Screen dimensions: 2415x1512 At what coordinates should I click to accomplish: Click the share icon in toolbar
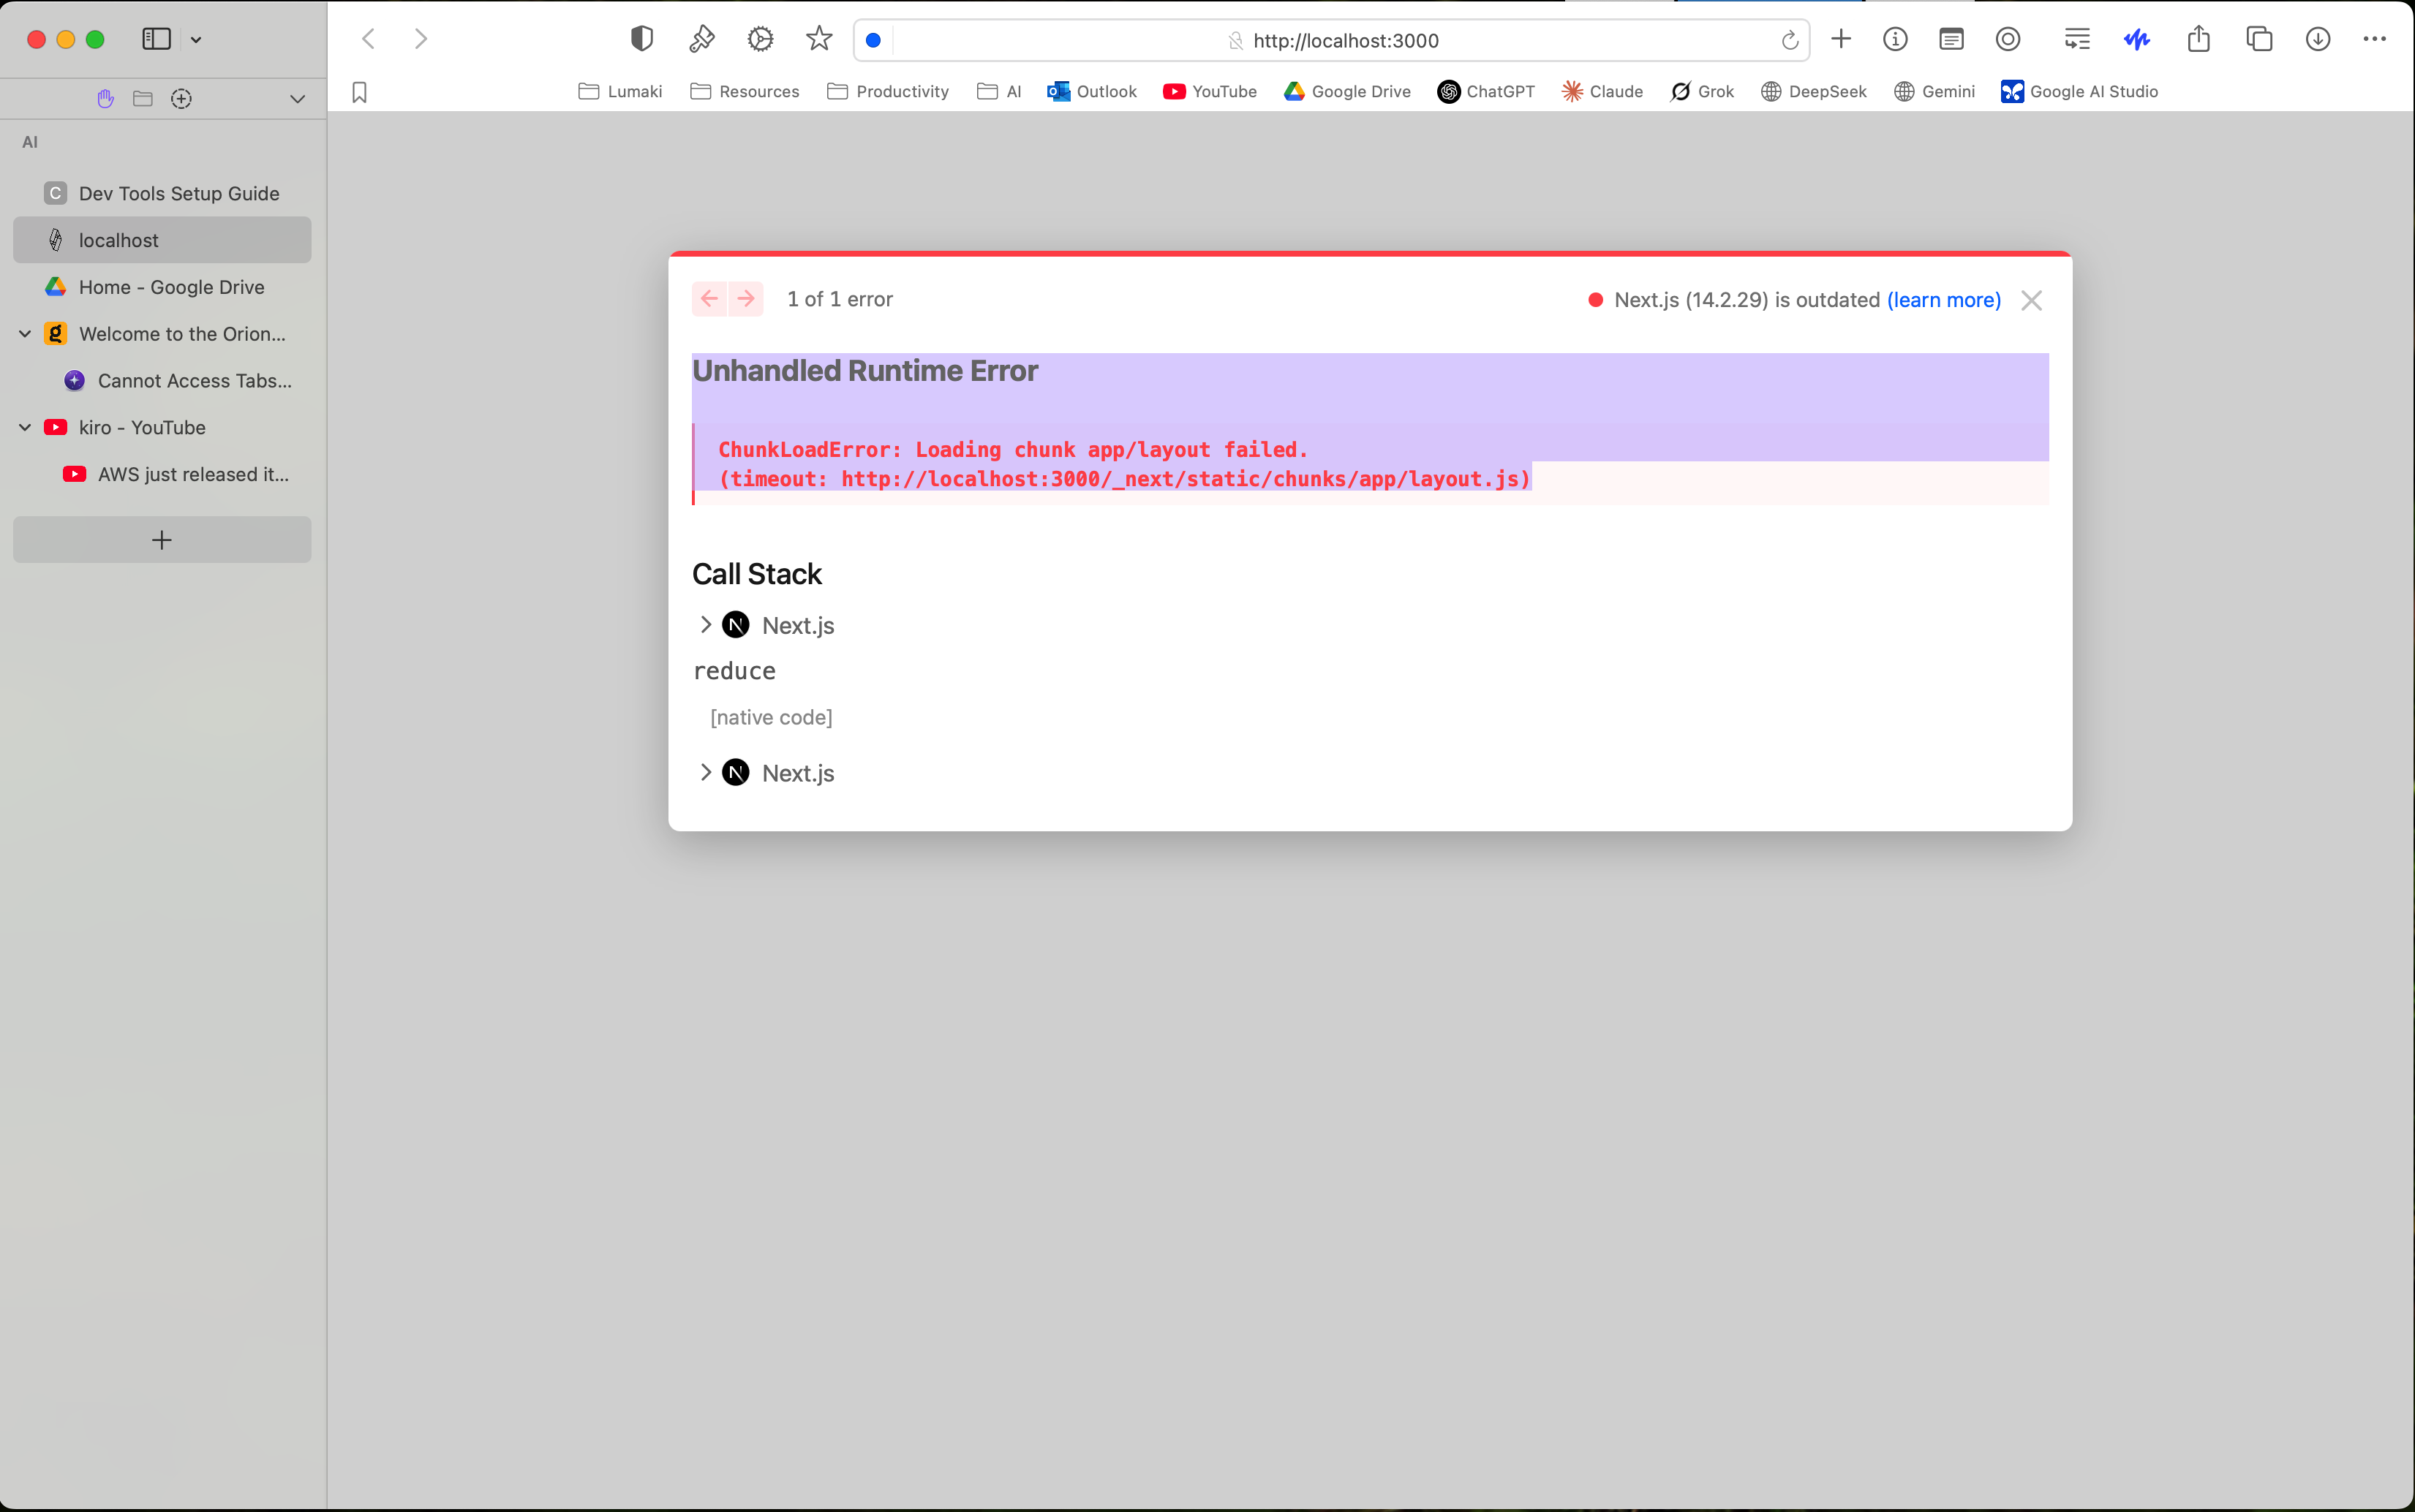click(x=2198, y=39)
